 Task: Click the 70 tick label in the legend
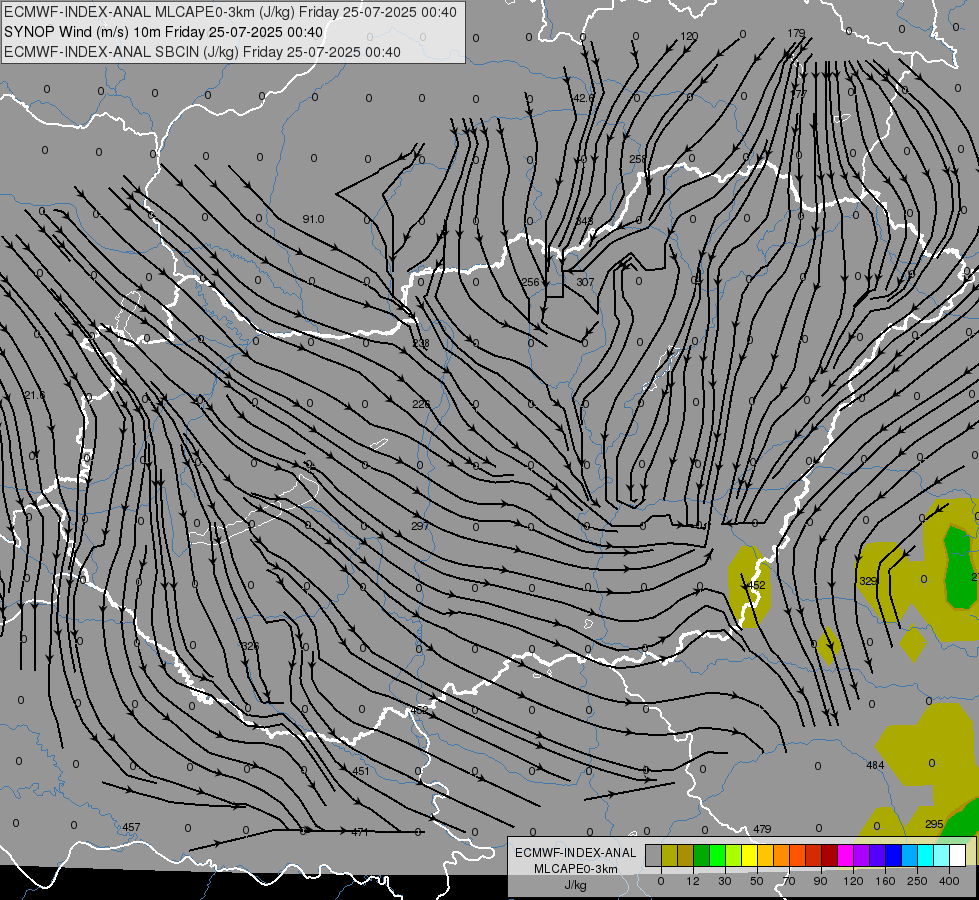789,881
